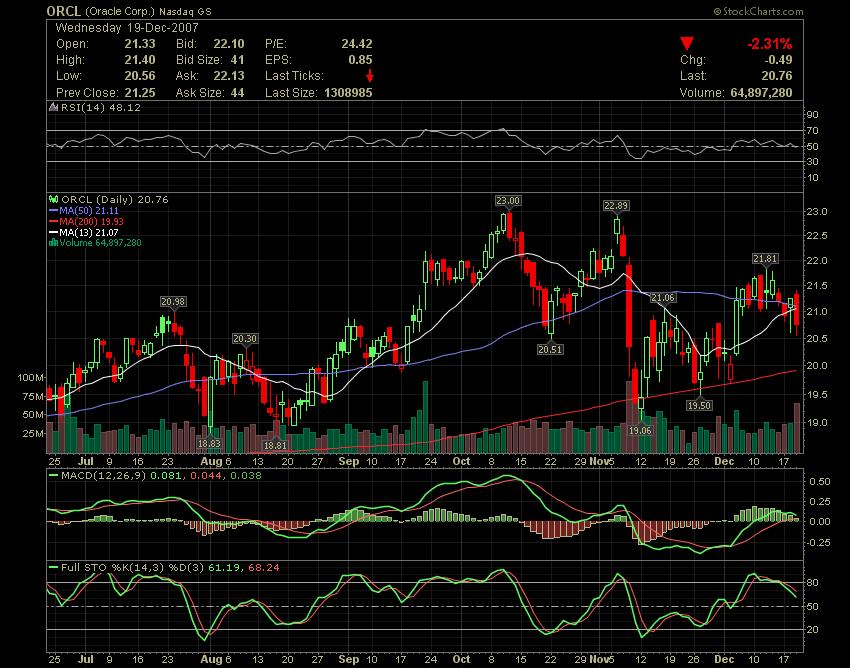Click the EPS value 0.85
Image resolution: width=850 pixels, height=668 pixels.
coord(360,60)
